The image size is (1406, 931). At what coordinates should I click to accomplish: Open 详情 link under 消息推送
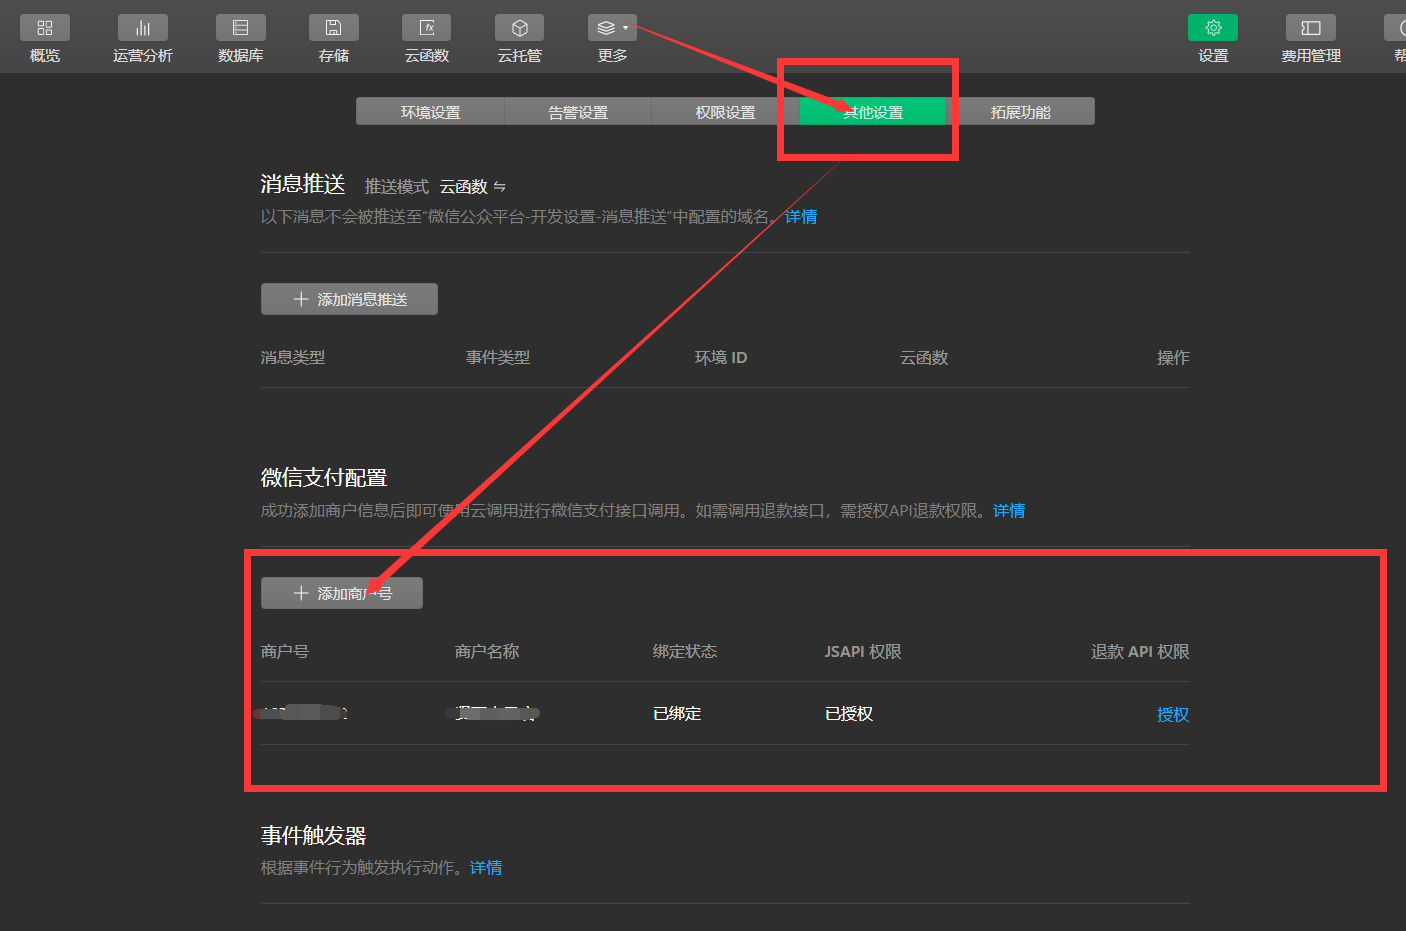pos(801,216)
